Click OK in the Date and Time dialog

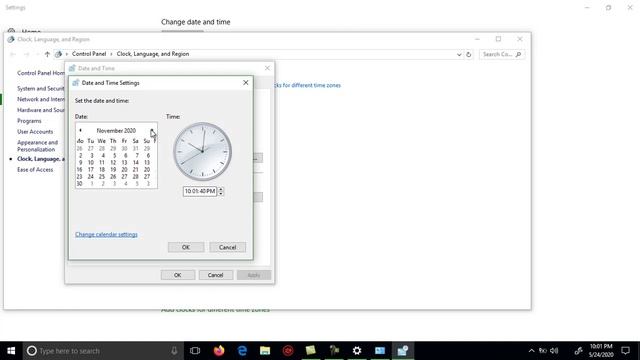(x=178, y=275)
